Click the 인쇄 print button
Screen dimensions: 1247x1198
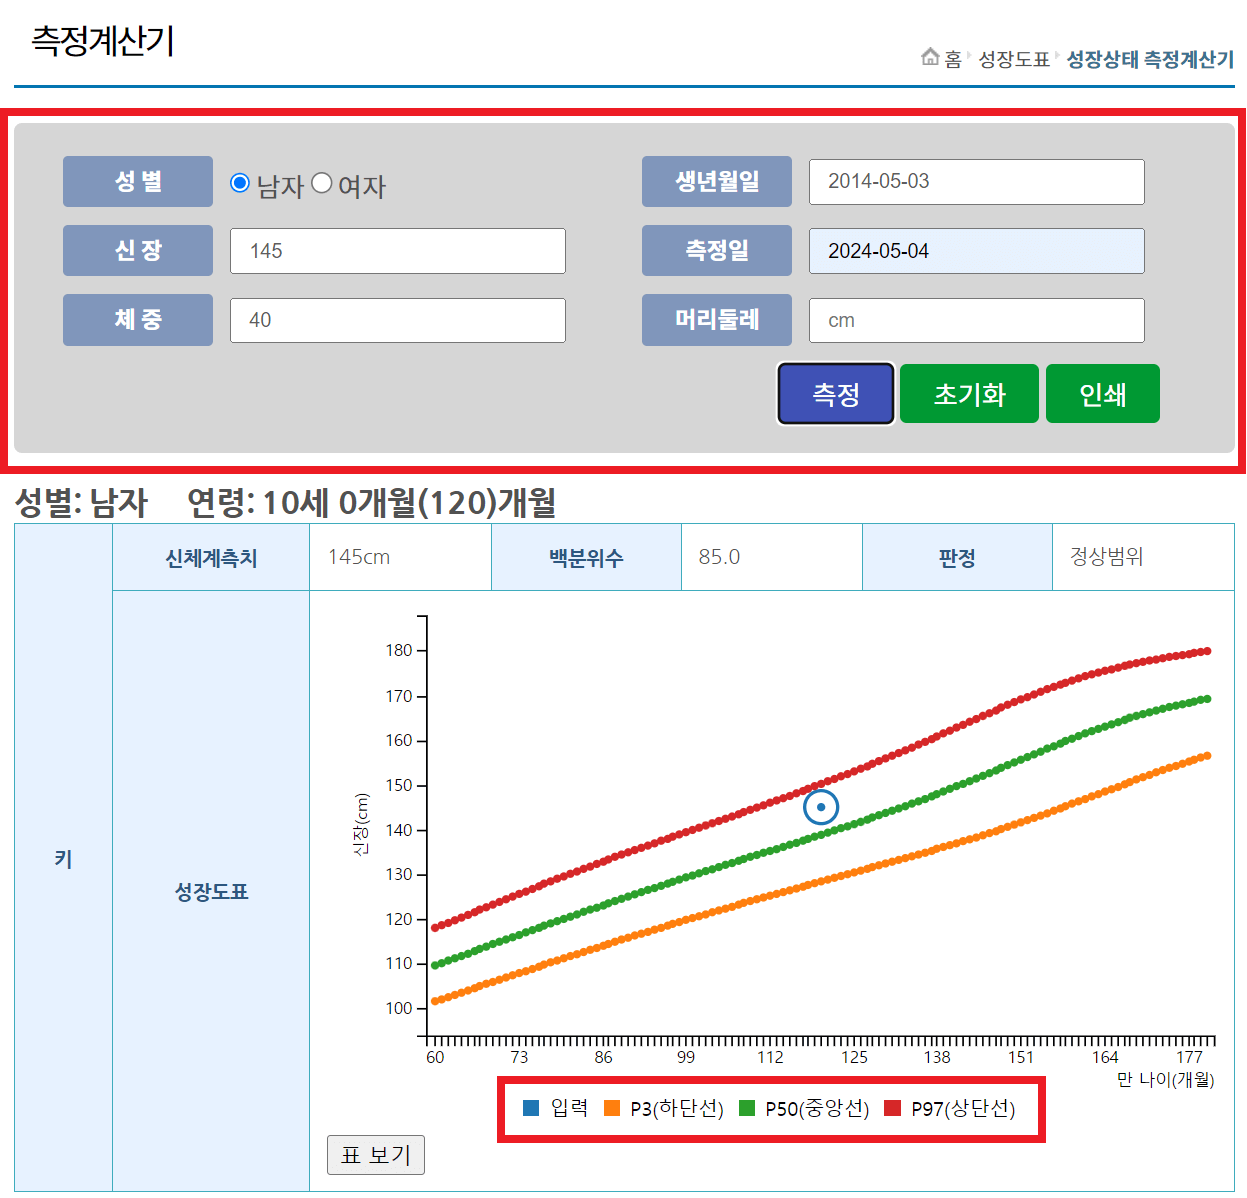coord(1102,394)
